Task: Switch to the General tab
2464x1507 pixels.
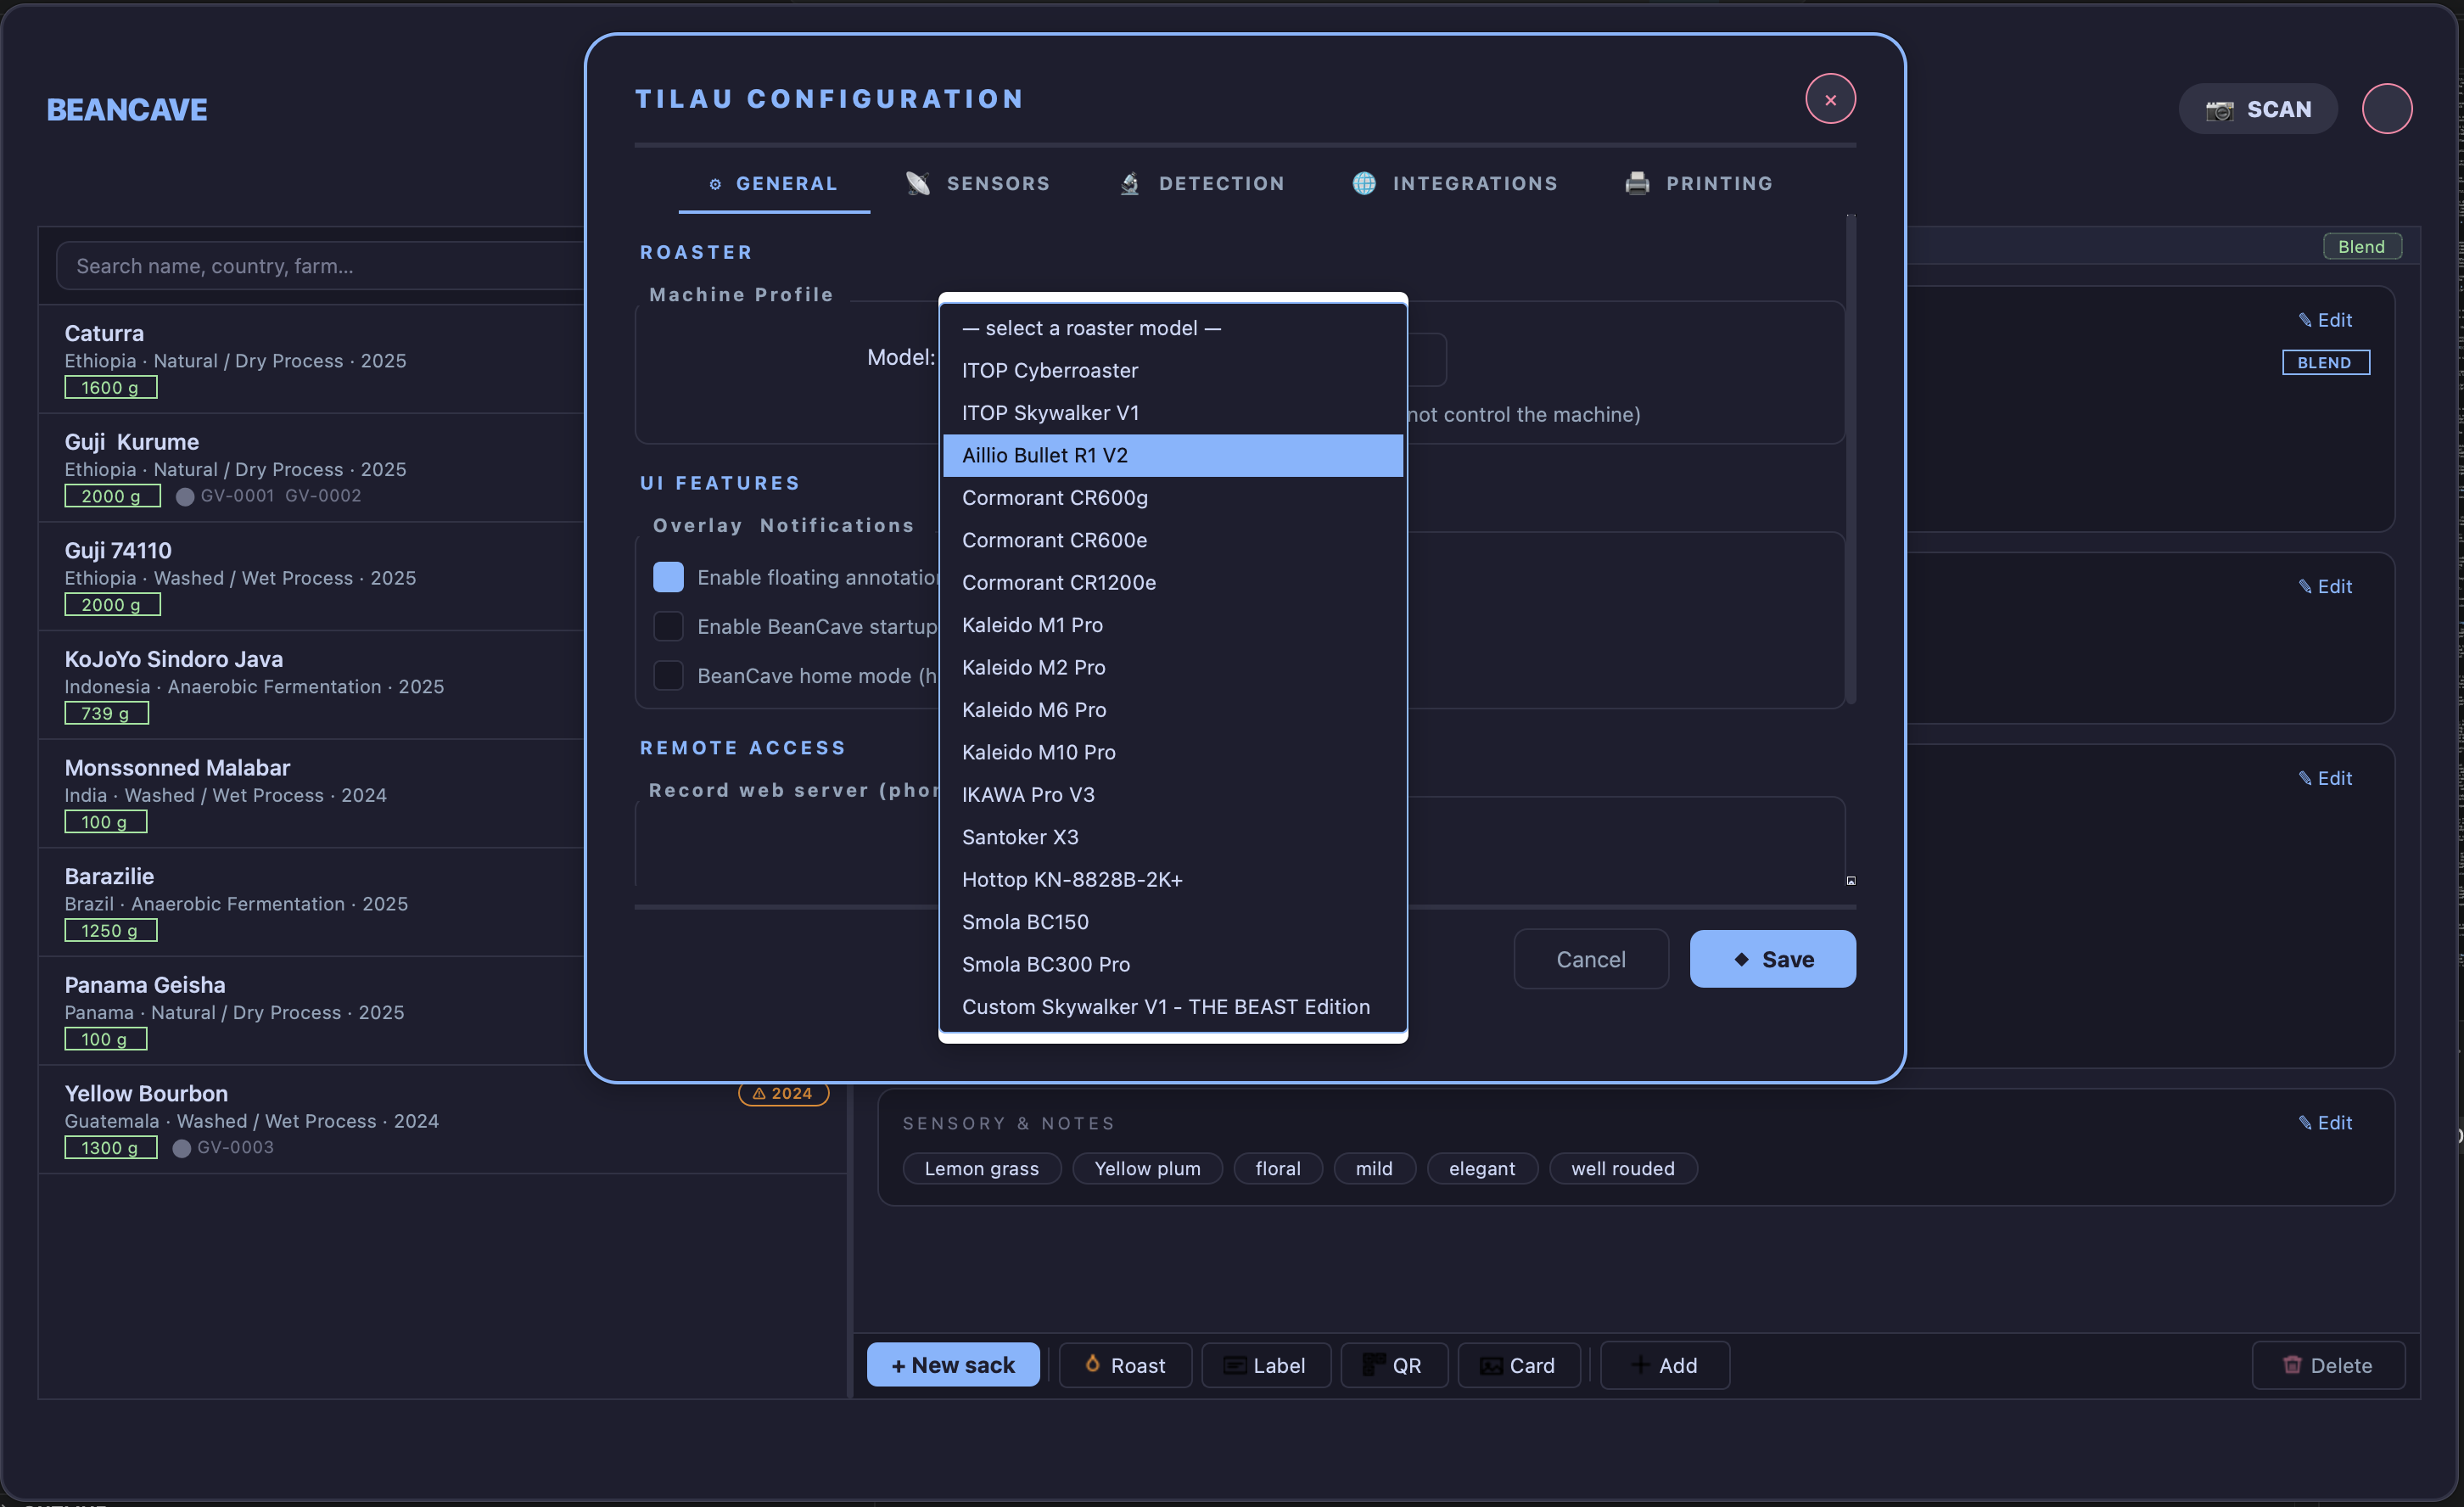Action: pyautogui.click(x=773, y=183)
